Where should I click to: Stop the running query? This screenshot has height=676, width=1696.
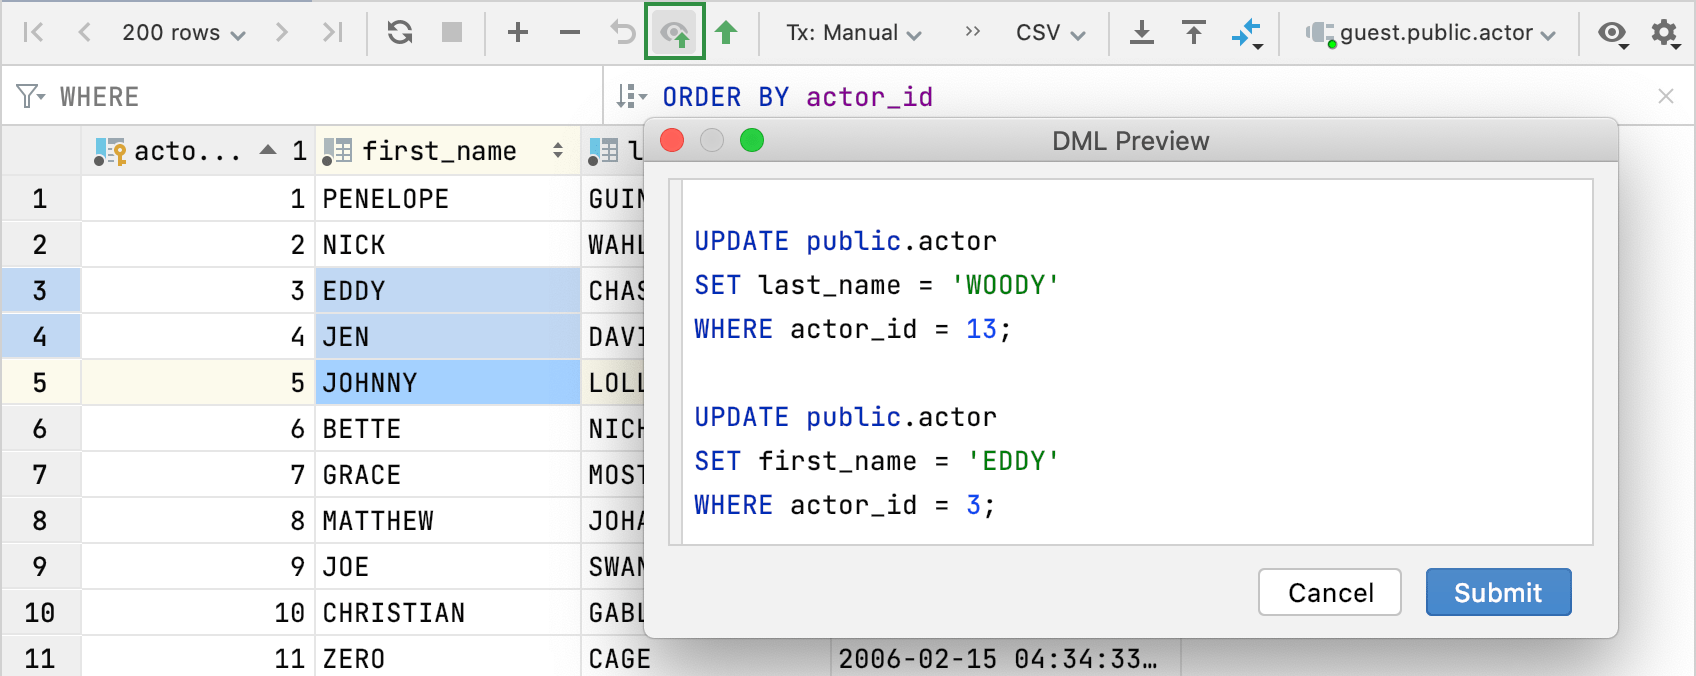(452, 33)
